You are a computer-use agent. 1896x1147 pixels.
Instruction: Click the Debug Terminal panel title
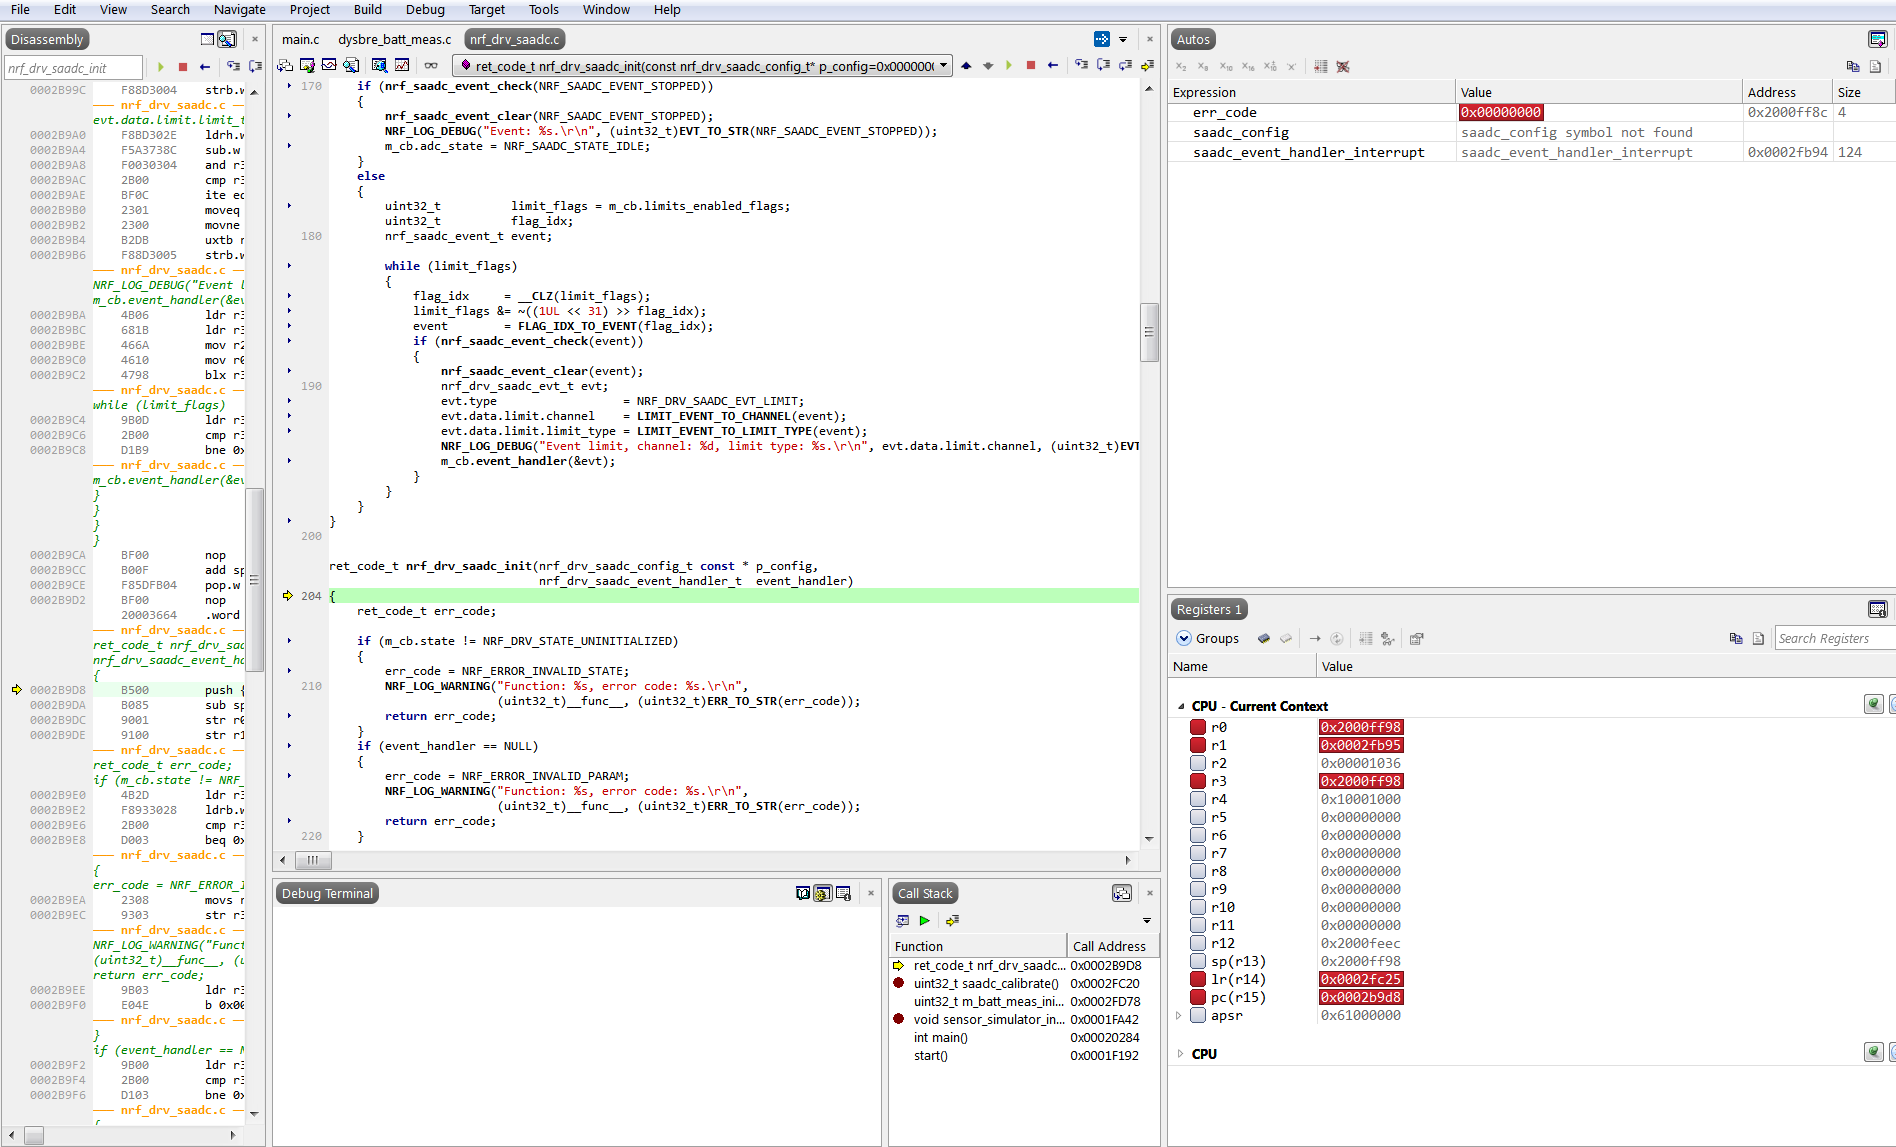pos(327,893)
